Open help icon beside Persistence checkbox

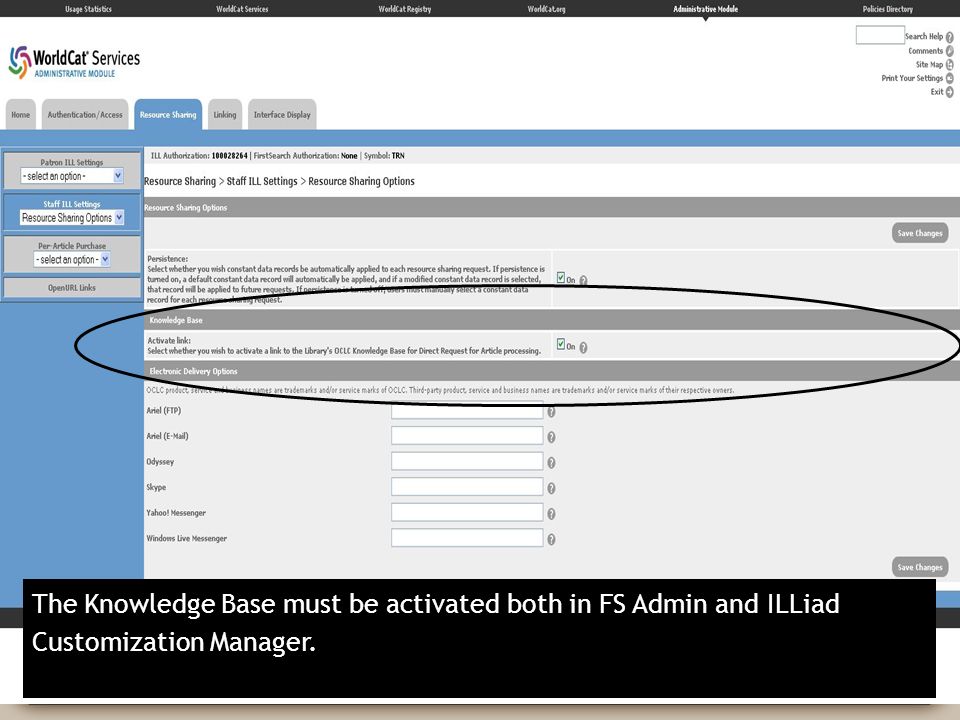pos(583,280)
